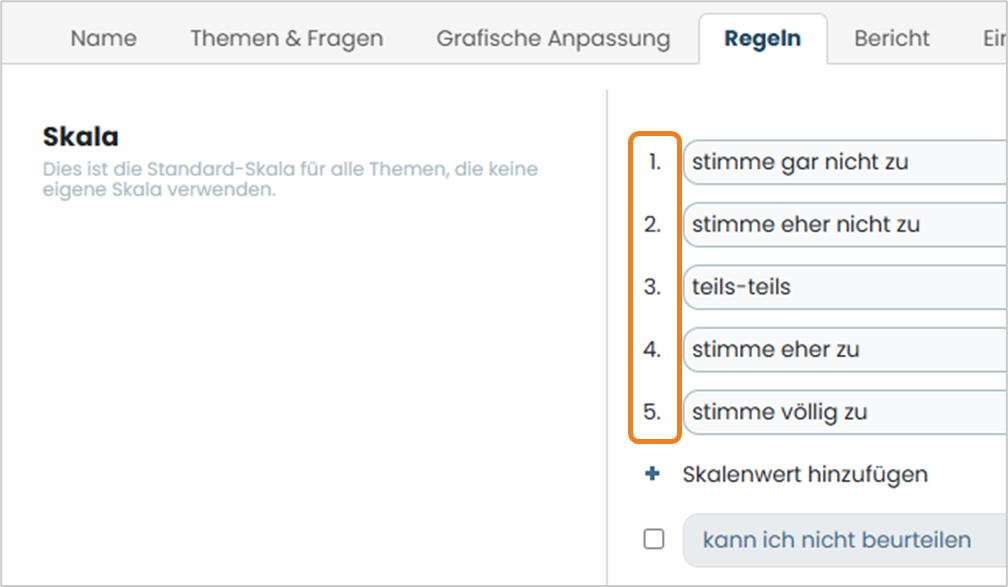
Task: Click the 'stimme eher nicht zu' field
Action: 845,224
